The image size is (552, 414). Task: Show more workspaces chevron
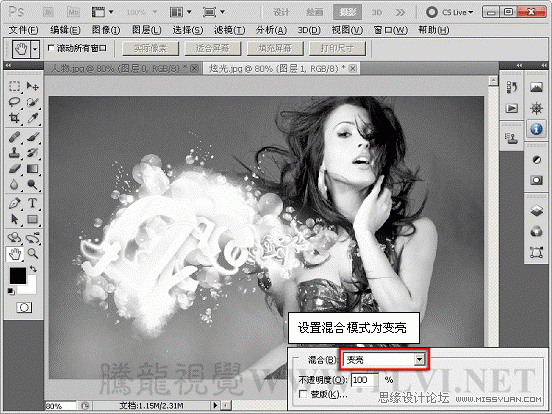pyautogui.click(x=400, y=13)
